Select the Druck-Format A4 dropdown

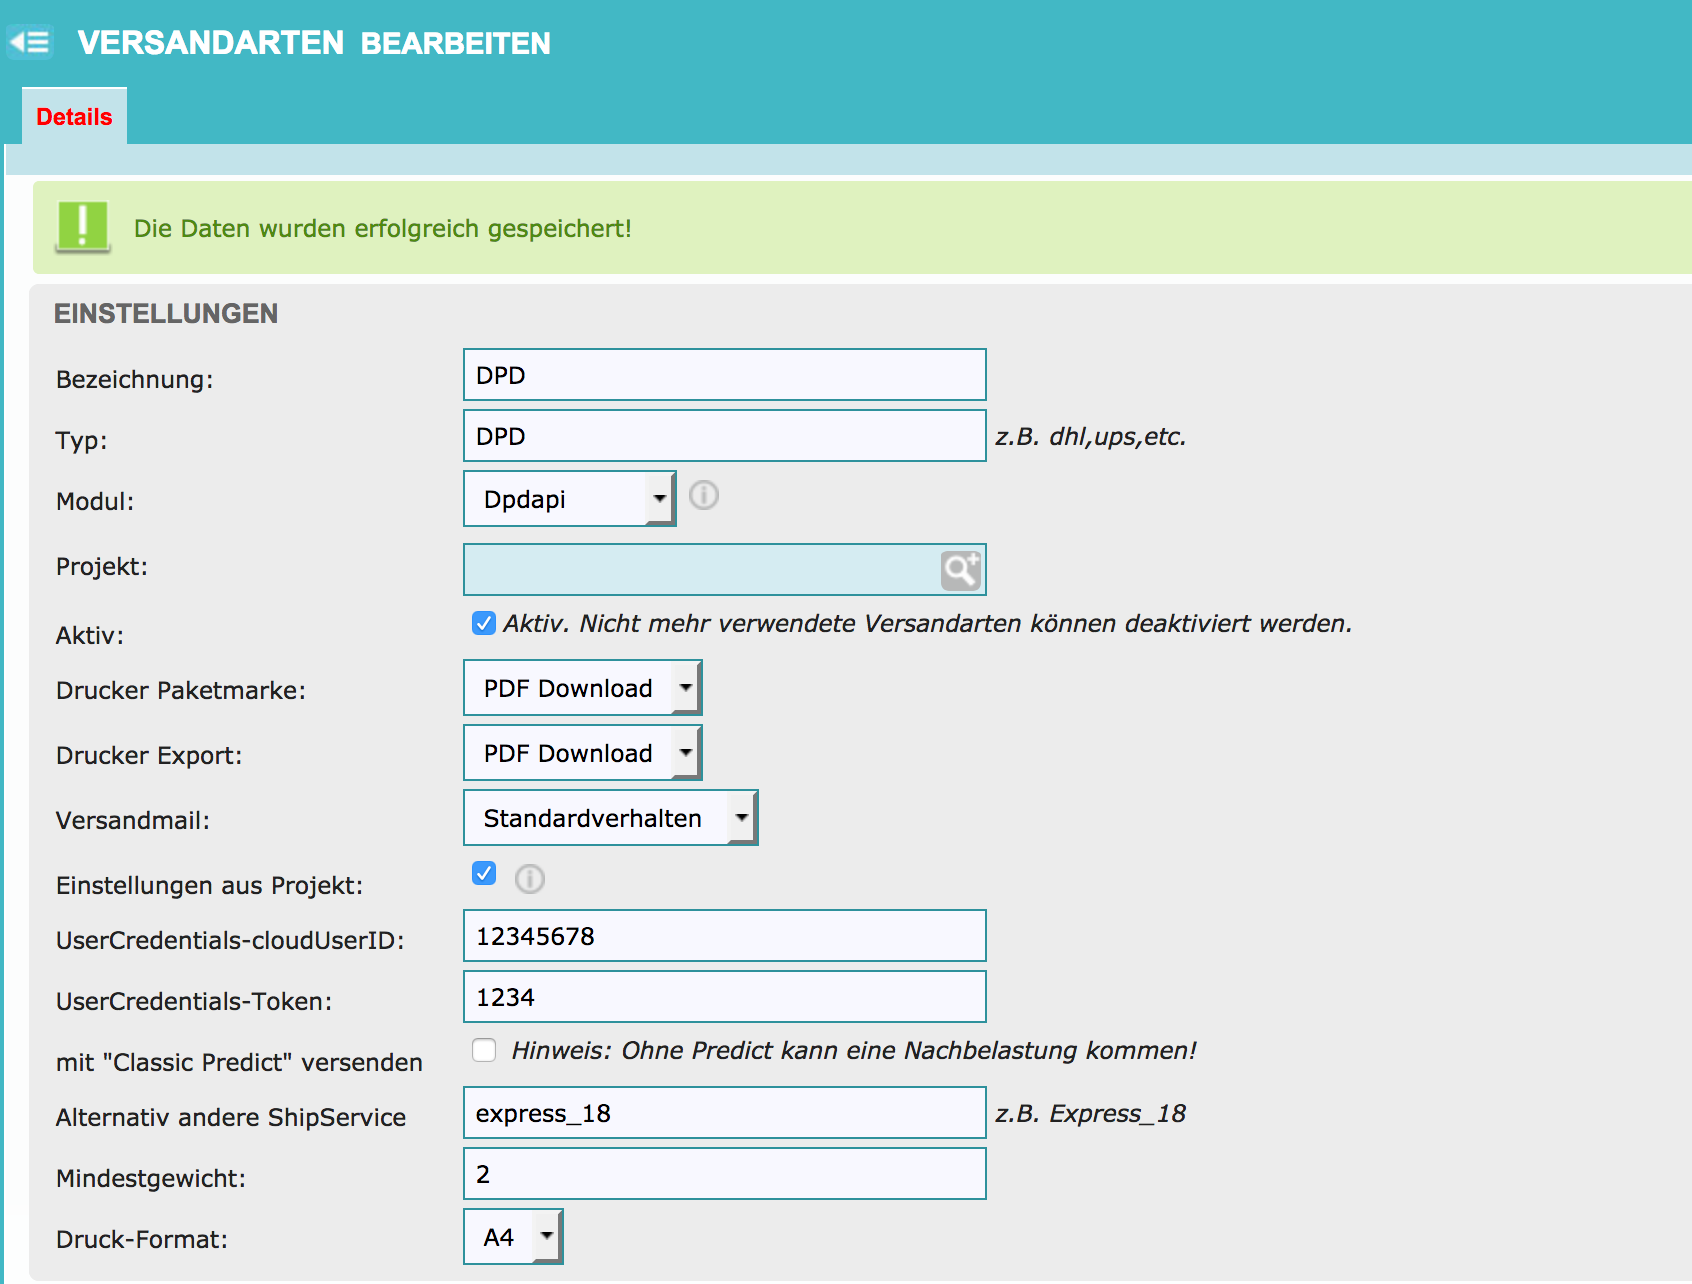(513, 1237)
